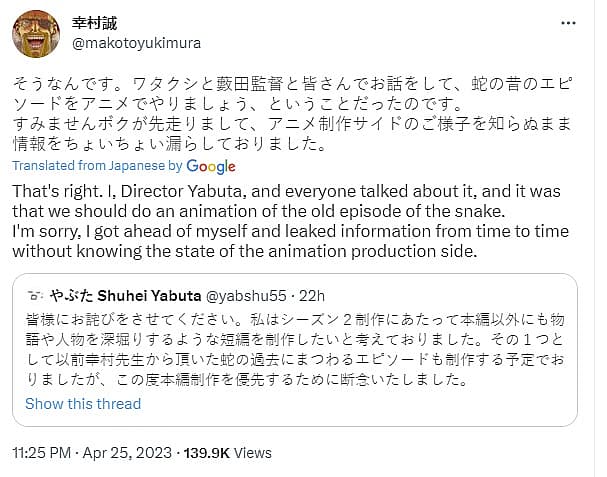The width and height of the screenshot is (607, 477).
Task: Click the 'Show this thread' link
Action: coord(83,404)
